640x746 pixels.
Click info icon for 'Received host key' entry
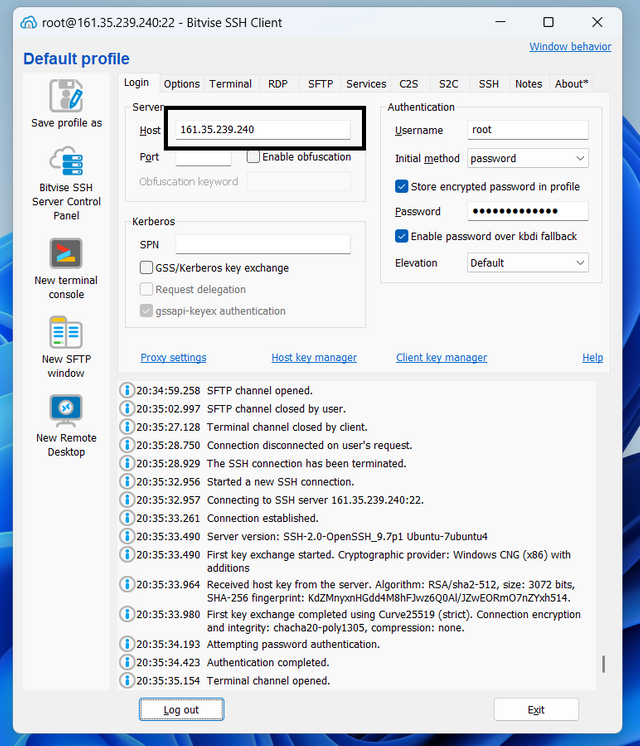[x=127, y=584]
